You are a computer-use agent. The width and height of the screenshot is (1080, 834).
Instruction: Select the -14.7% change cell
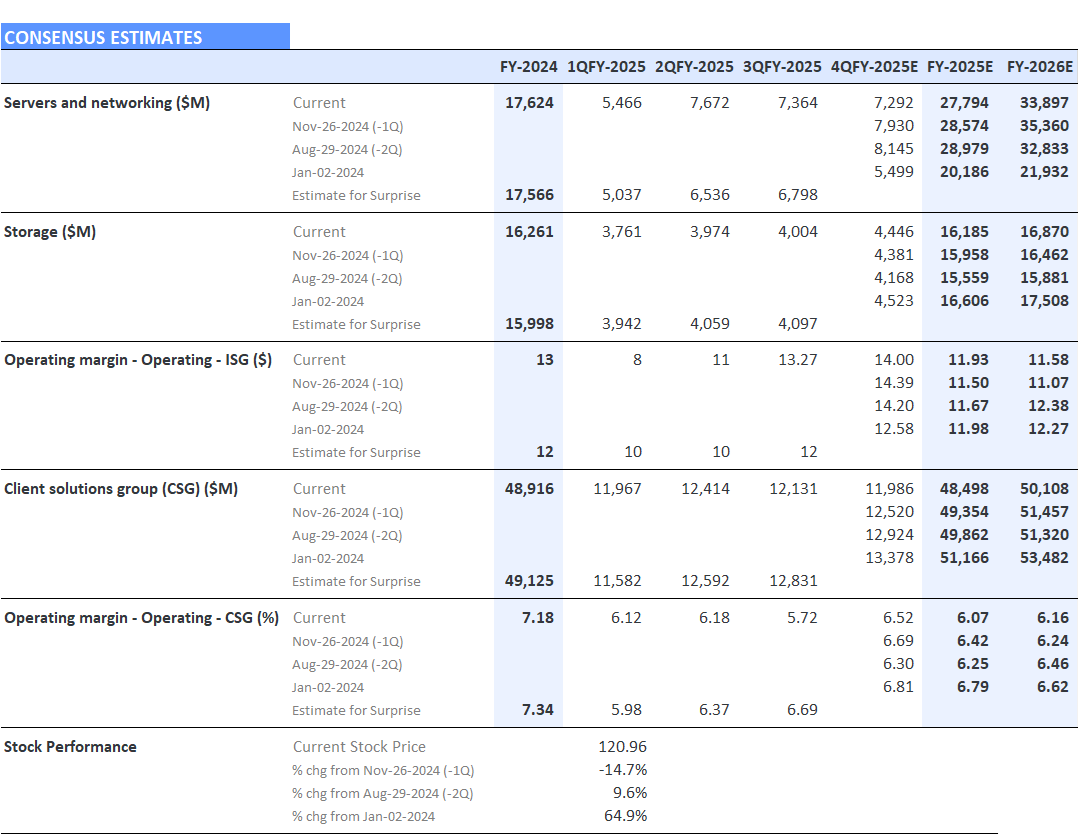(x=622, y=770)
